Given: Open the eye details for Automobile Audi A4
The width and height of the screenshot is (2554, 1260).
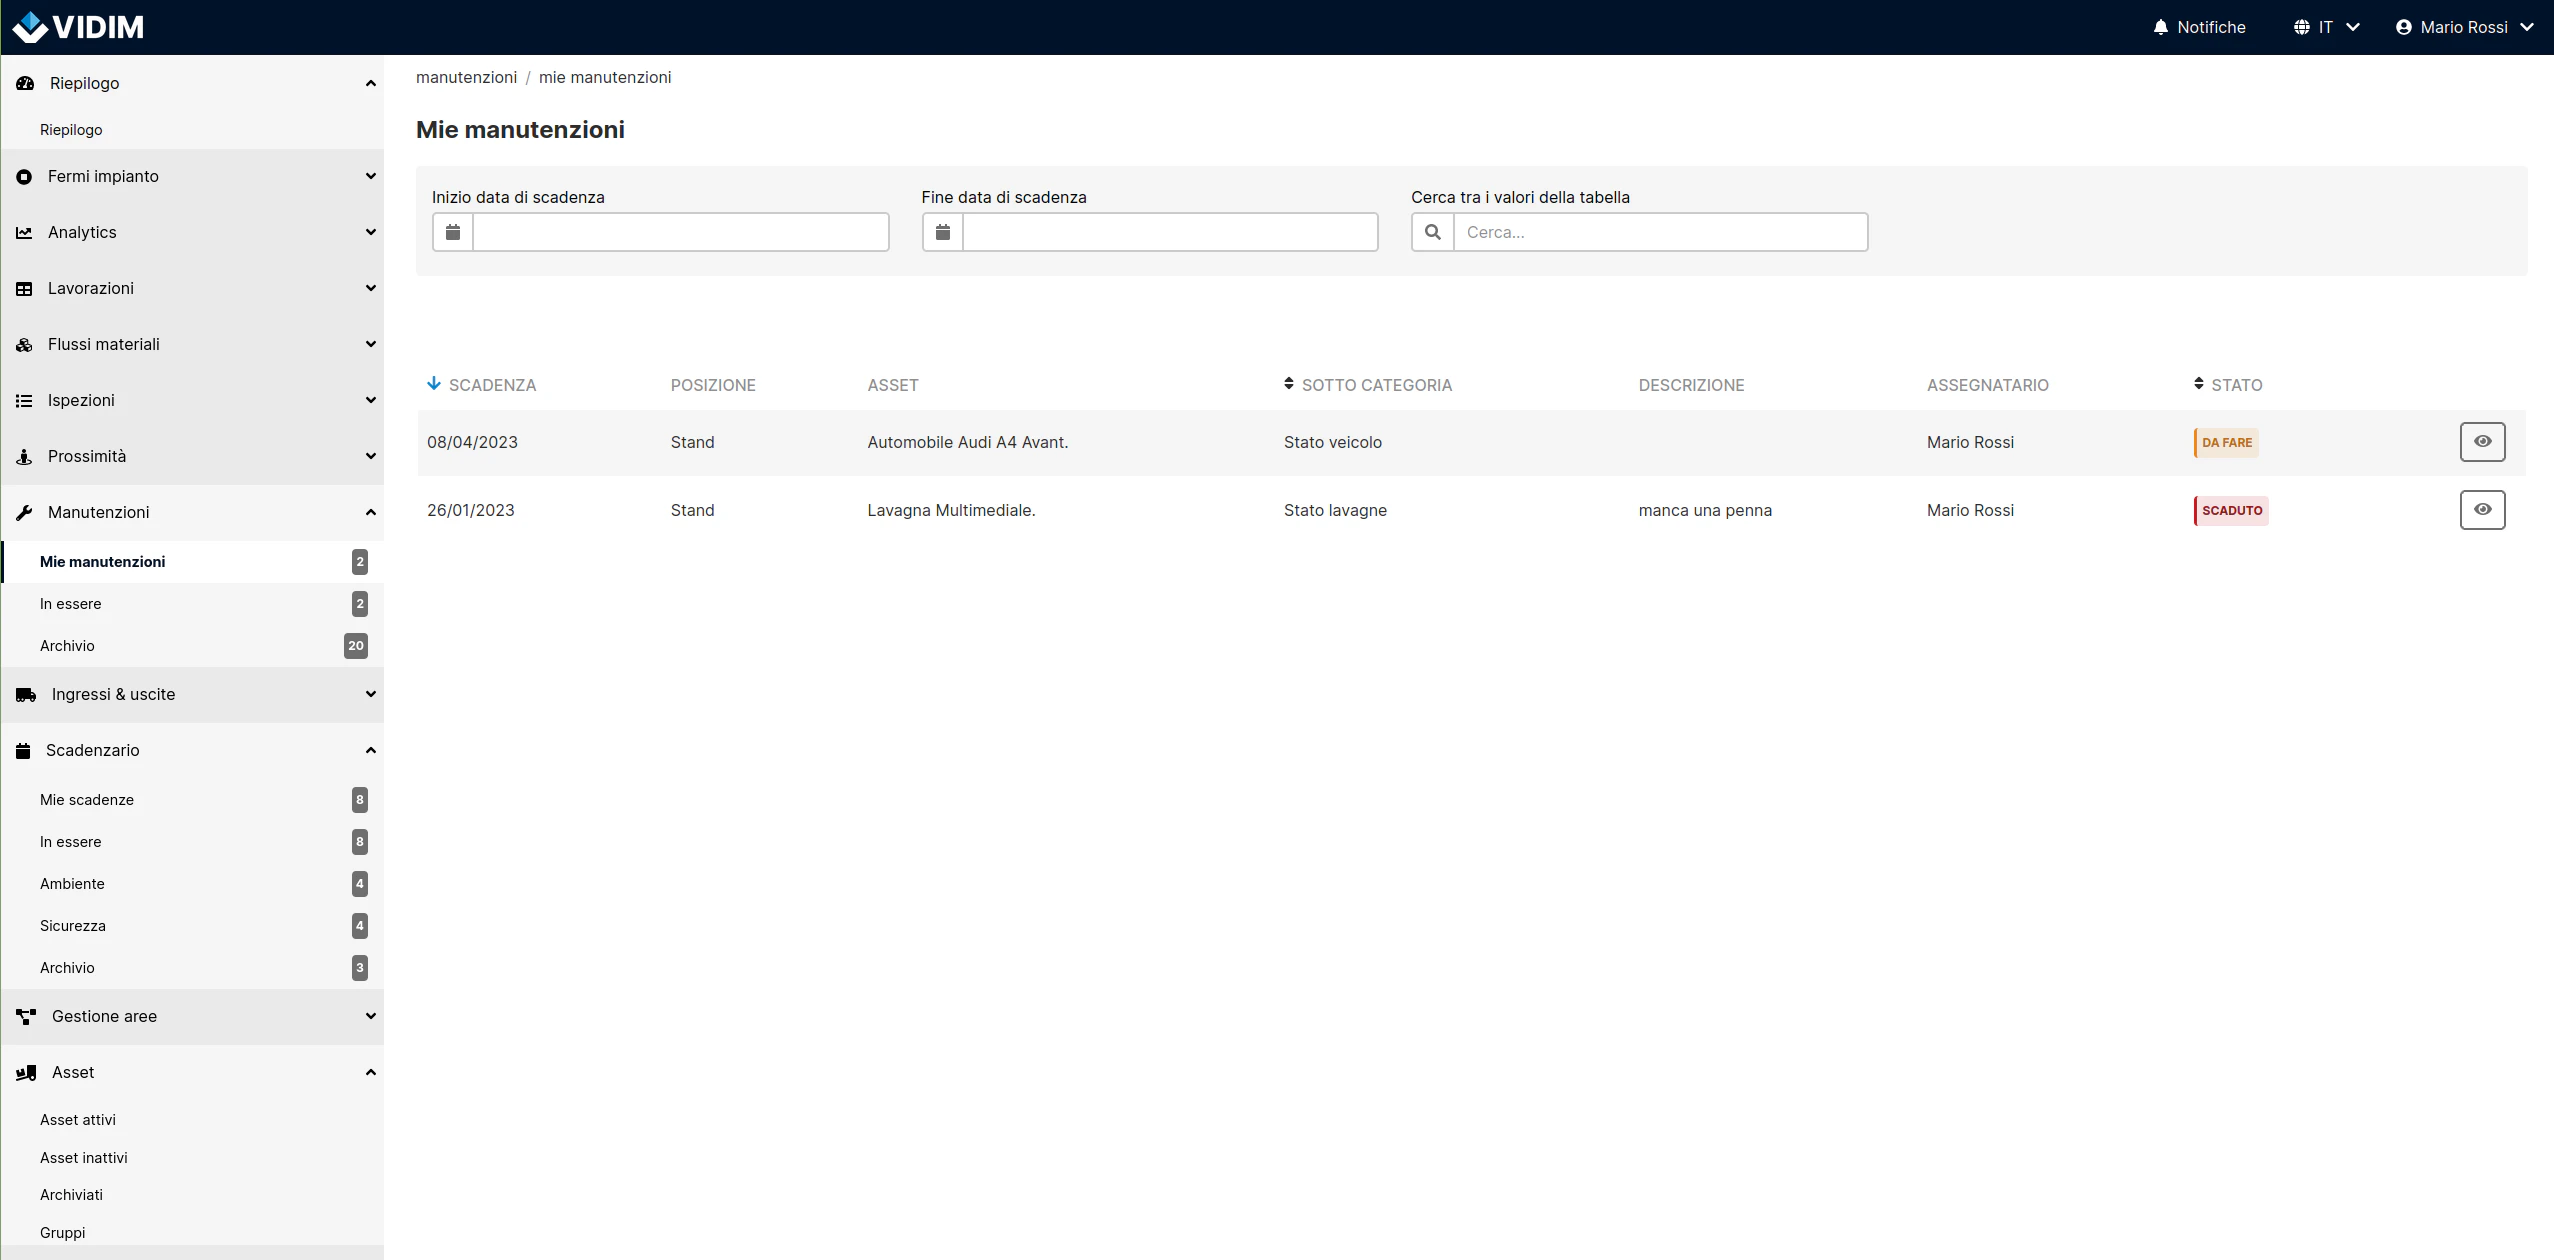Looking at the screenshot, I should click(x=2482, y=441).
